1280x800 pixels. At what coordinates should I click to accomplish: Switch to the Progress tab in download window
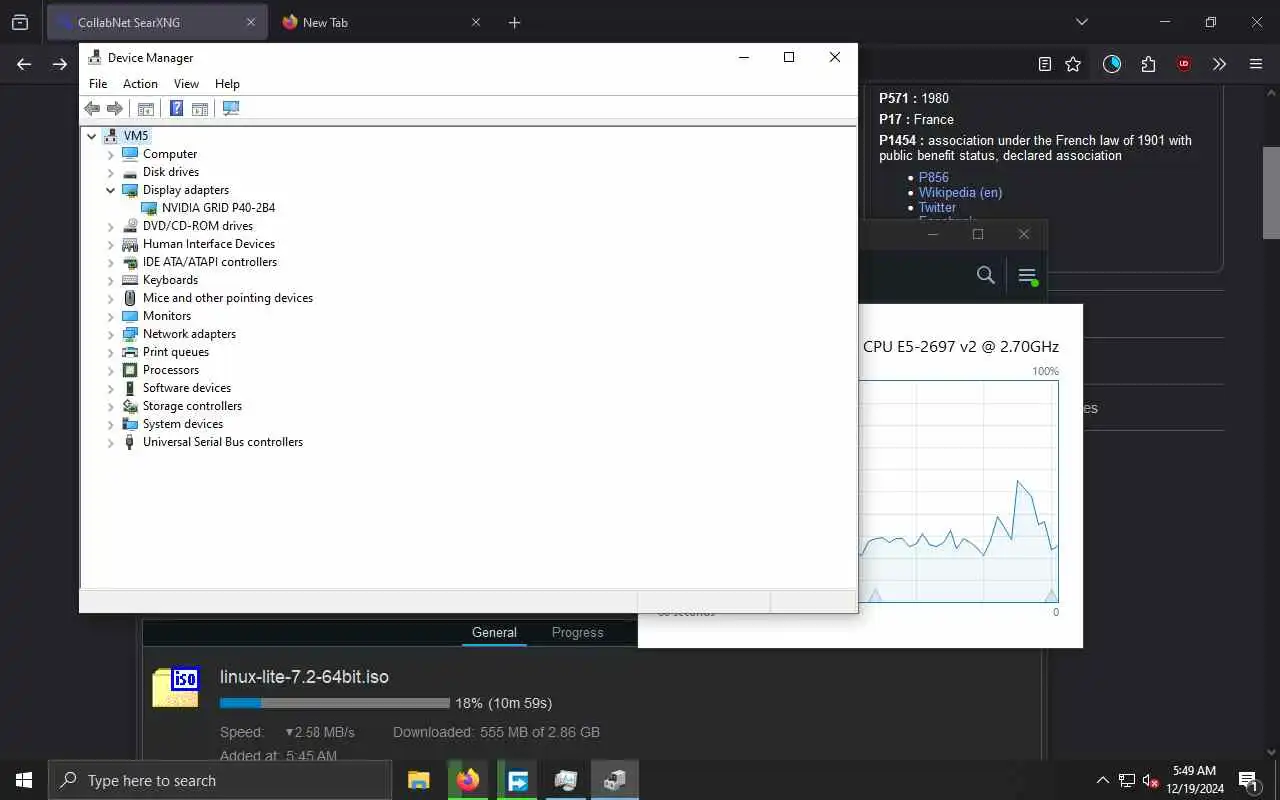click(577, 632)
